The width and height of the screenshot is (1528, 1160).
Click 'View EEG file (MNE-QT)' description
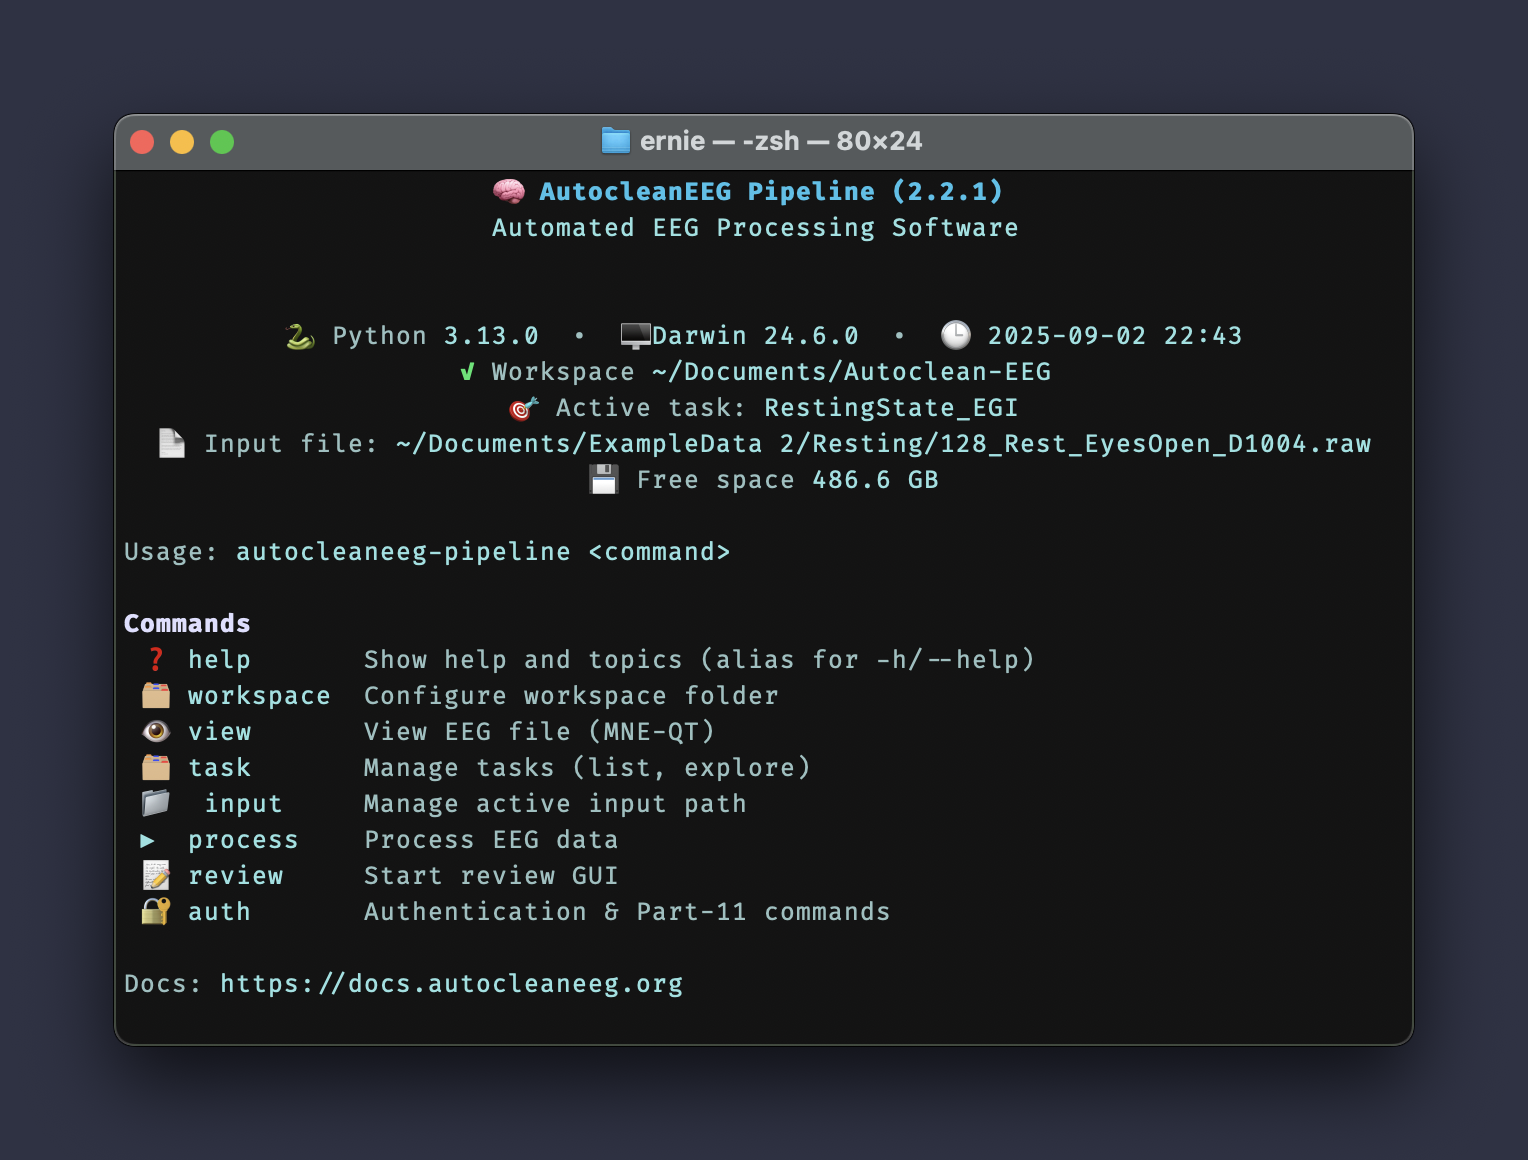pyautogui.click(x=540, y=732)
